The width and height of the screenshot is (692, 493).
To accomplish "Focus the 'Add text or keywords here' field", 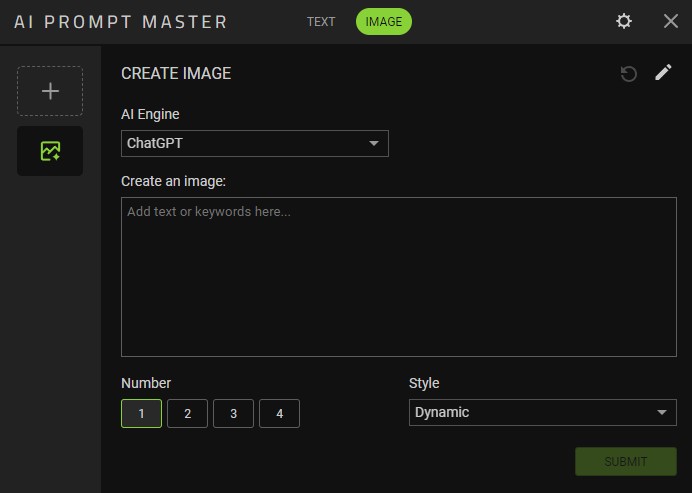I will point(399,277).
